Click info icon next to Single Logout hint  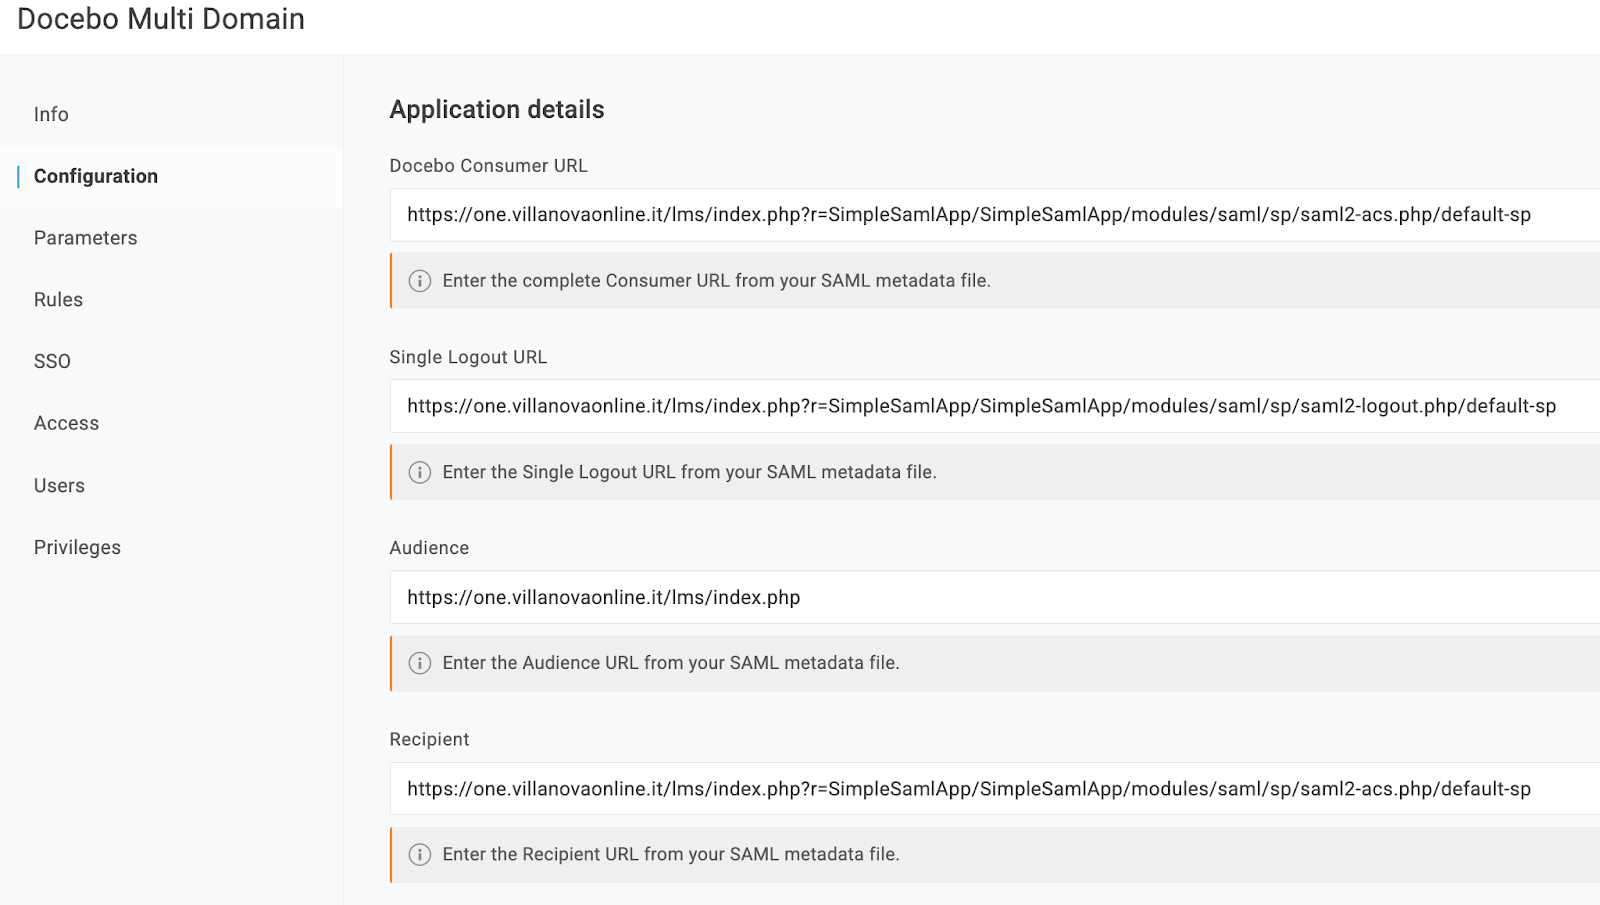tap(420, 472)
